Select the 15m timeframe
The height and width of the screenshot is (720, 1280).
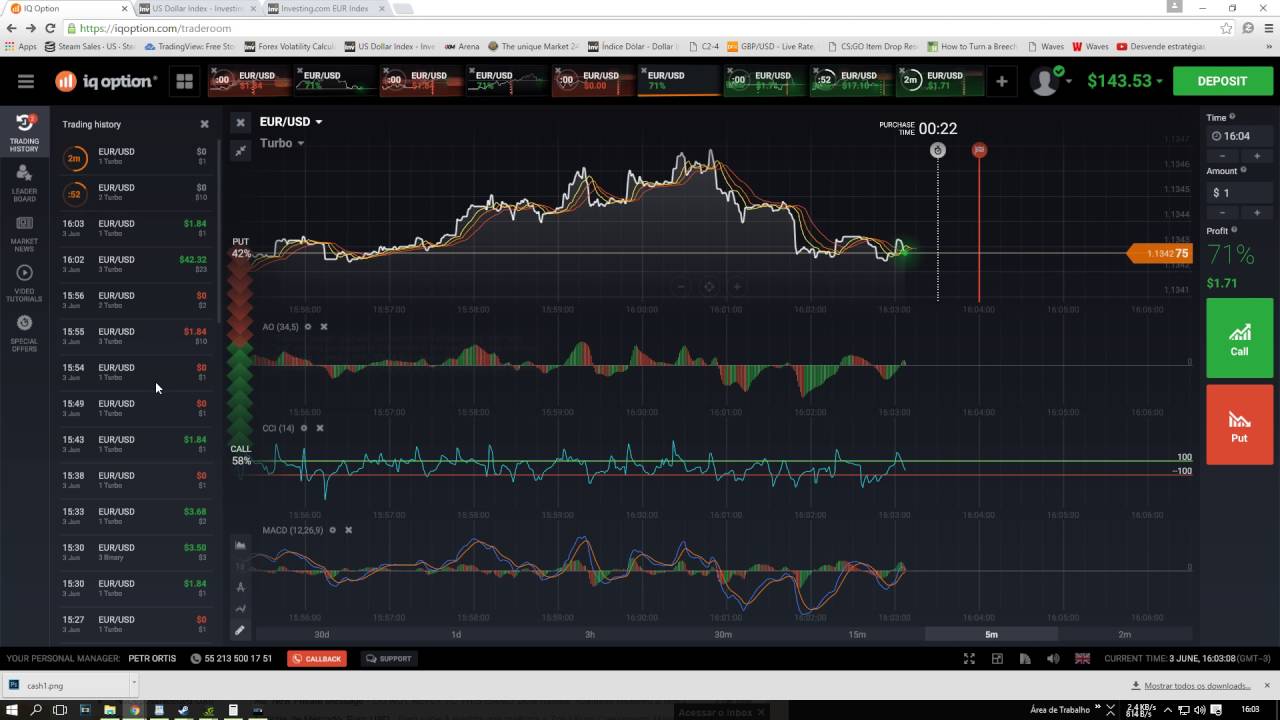[857, 634]
